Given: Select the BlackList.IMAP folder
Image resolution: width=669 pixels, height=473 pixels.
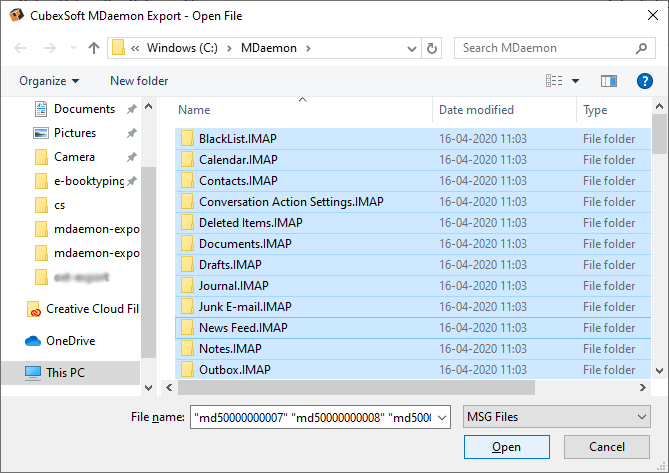Looking at the screenshot, I should coord(413,139).
